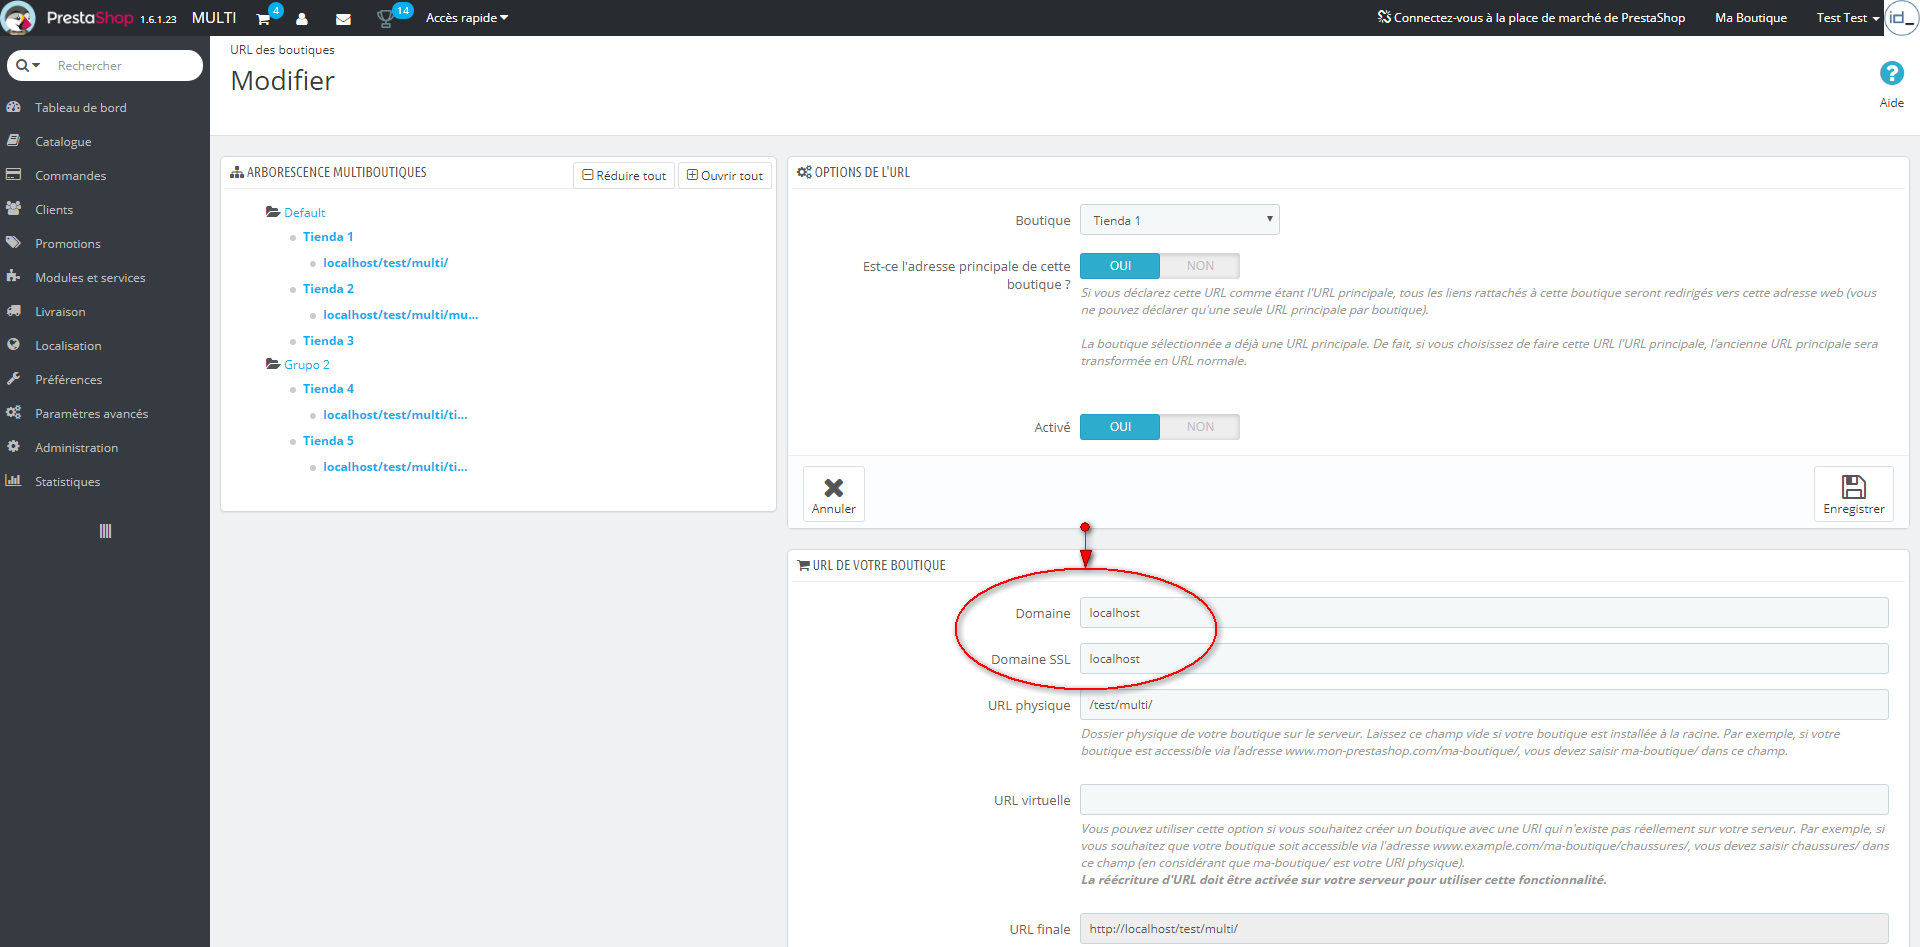Click the Grupo 2 group label

(306, 365)
